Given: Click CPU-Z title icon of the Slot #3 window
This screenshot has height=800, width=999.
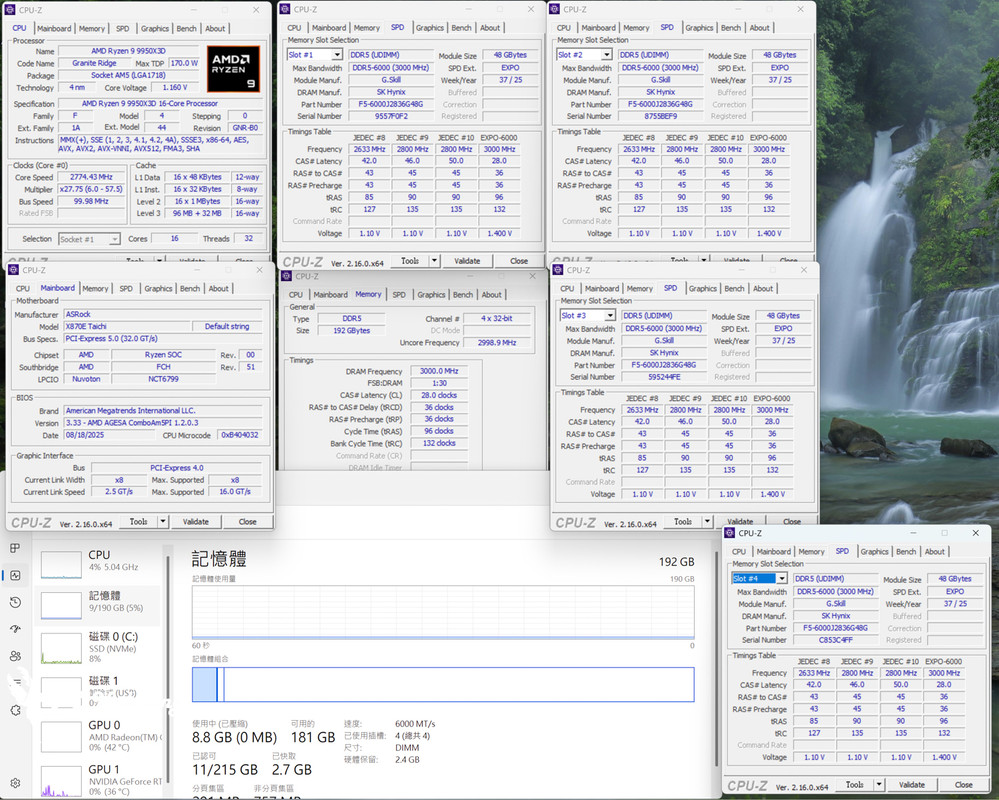Looking at the screenshot, I should (558, 270).
